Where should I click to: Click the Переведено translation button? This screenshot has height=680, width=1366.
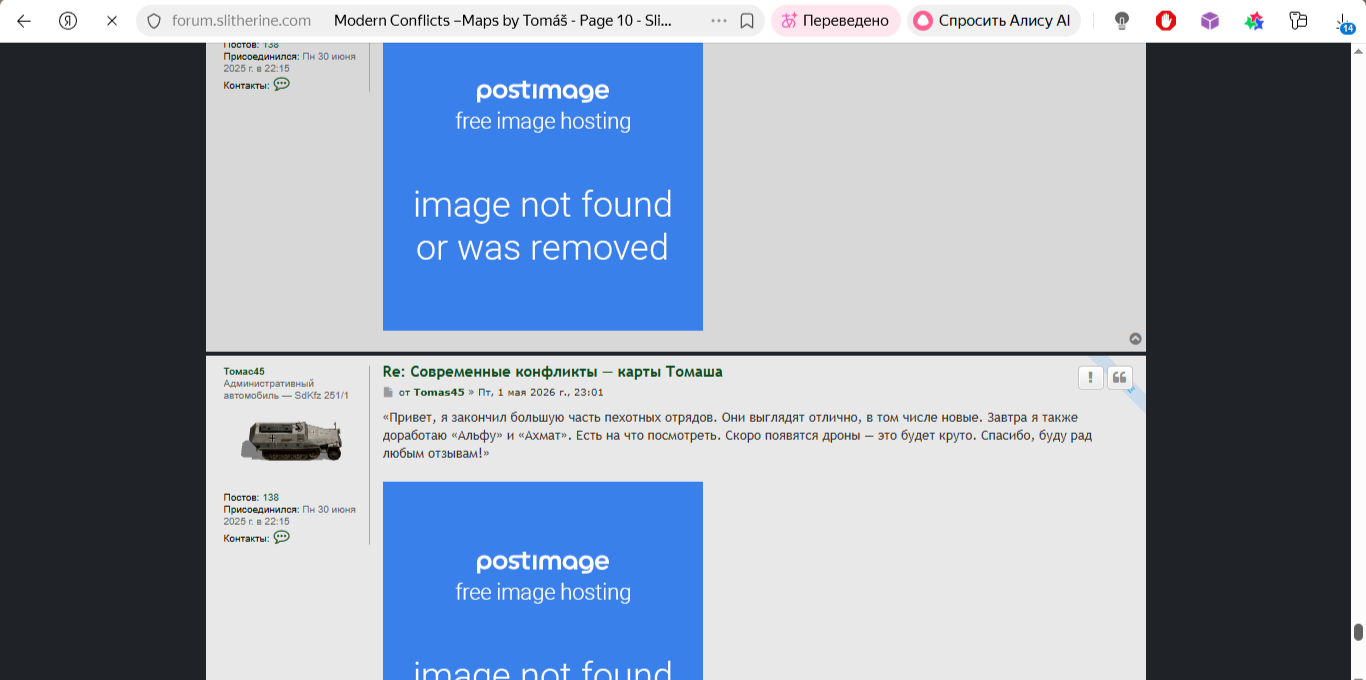(x=836, y=20)
